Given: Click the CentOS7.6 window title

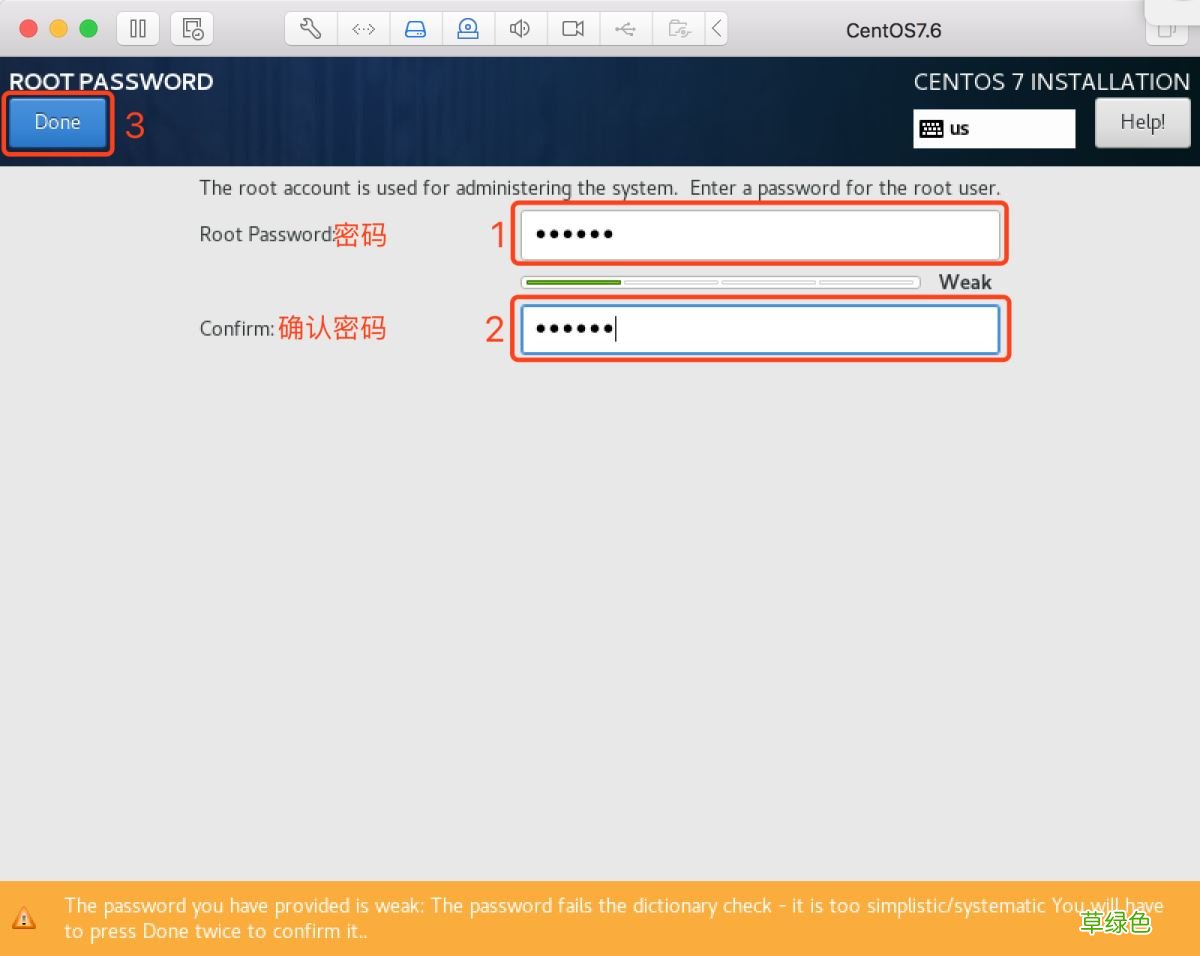Looking at the screenshot, I should click(x=893, y=30).
